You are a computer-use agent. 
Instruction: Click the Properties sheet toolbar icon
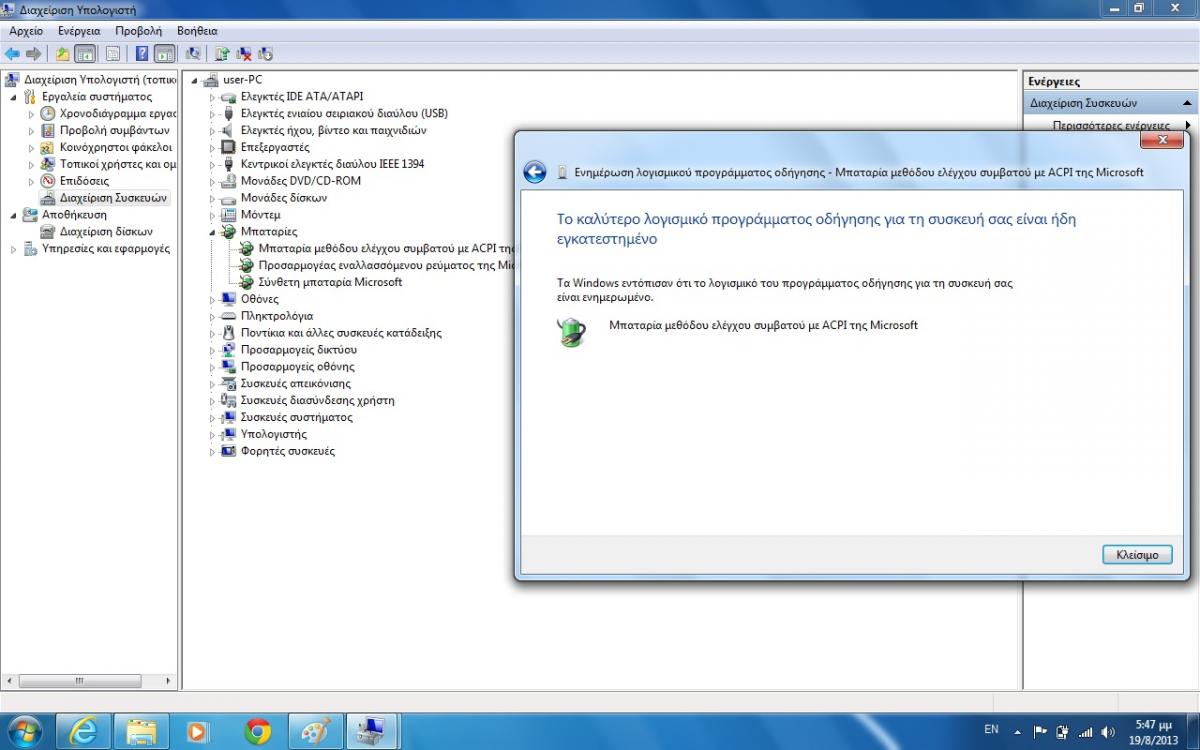113,53
